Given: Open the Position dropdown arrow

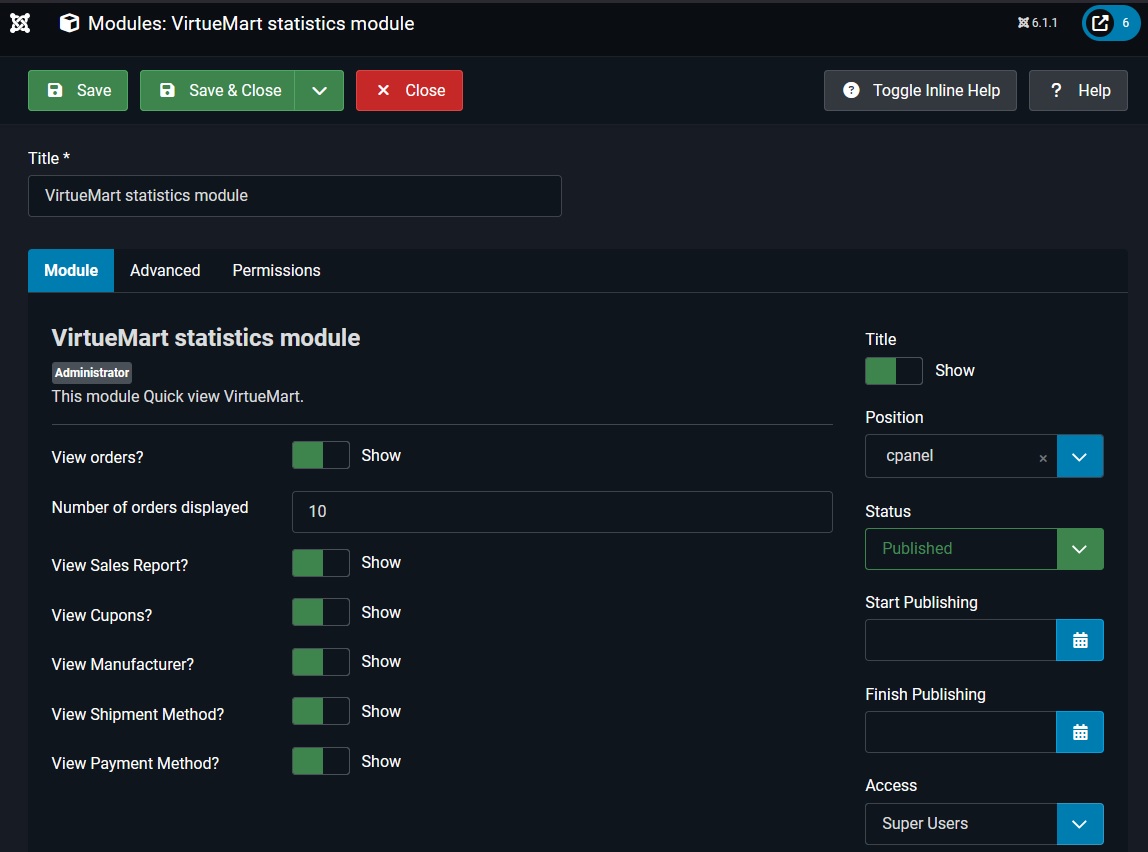Looking at the screenshot, I should coord(1080,456).
